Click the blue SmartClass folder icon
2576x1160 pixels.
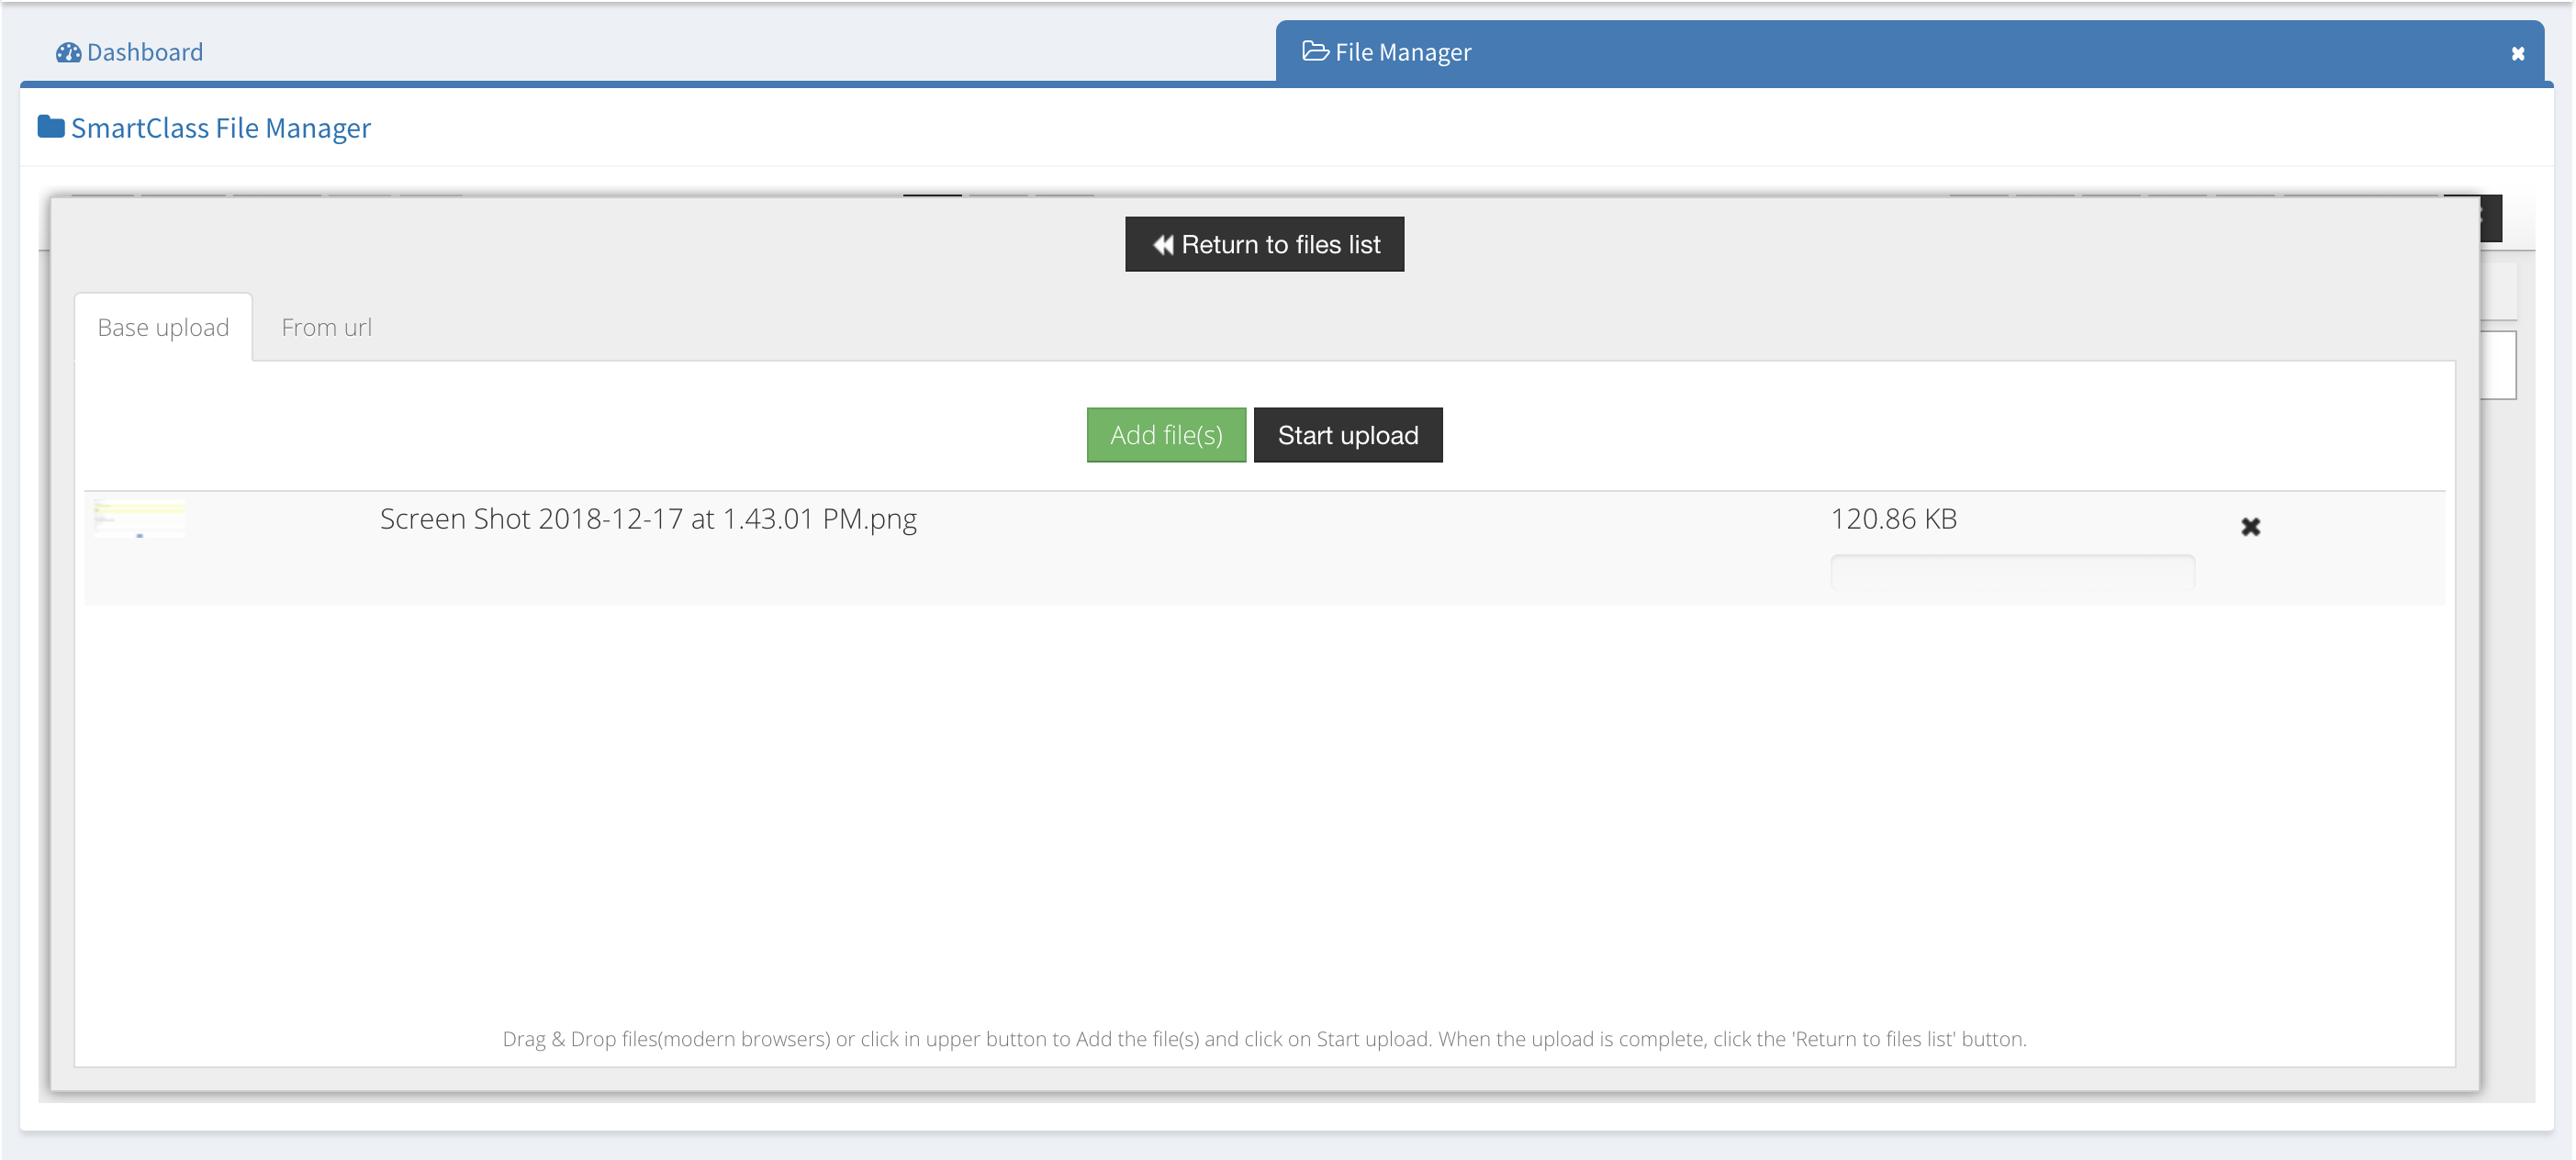tap(51, 127)
